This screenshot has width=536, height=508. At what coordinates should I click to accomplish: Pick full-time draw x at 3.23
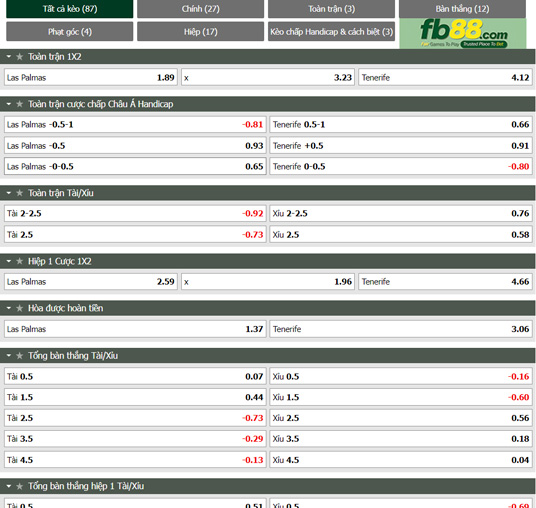point(268,78)
